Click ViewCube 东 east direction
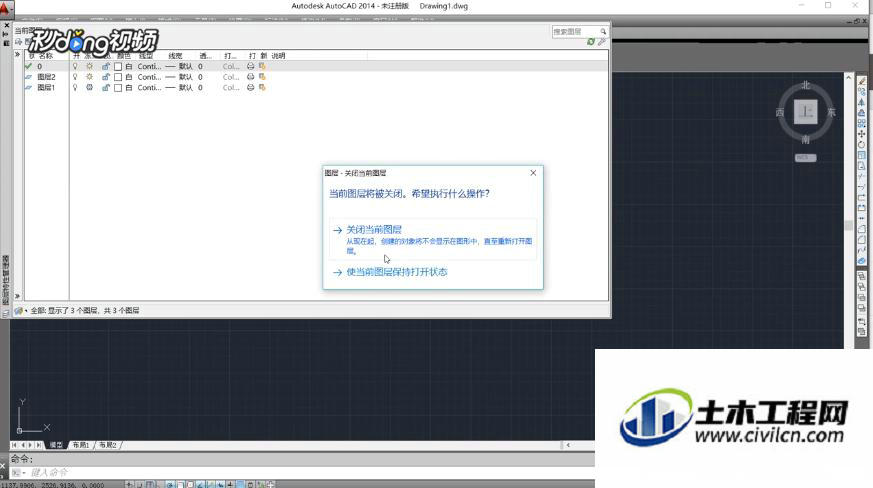Image resolution: width=873 pixels, height=488 pixels. (831, 112)
